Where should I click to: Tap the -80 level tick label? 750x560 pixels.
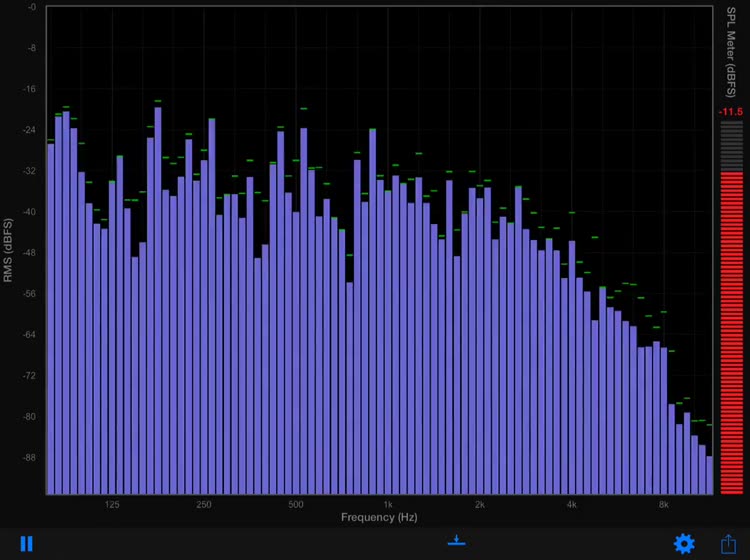point(29,417)
